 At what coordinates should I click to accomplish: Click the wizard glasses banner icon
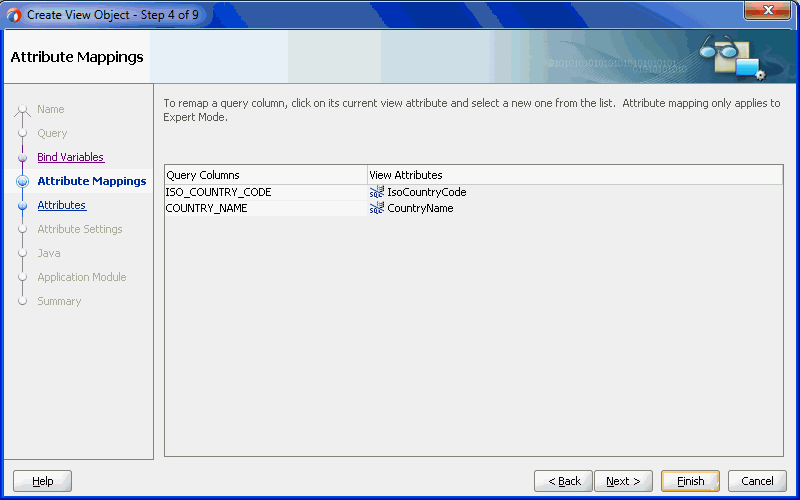pyautogui.click(x=732, y=57)
